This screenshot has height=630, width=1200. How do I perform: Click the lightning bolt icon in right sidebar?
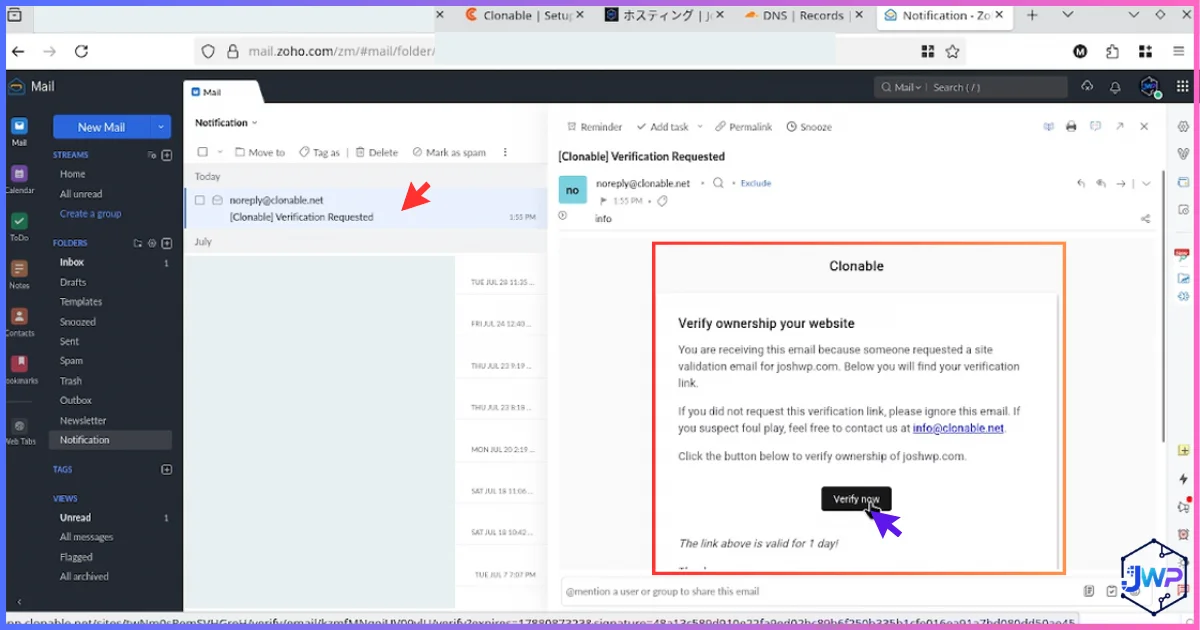point(1184,479)
